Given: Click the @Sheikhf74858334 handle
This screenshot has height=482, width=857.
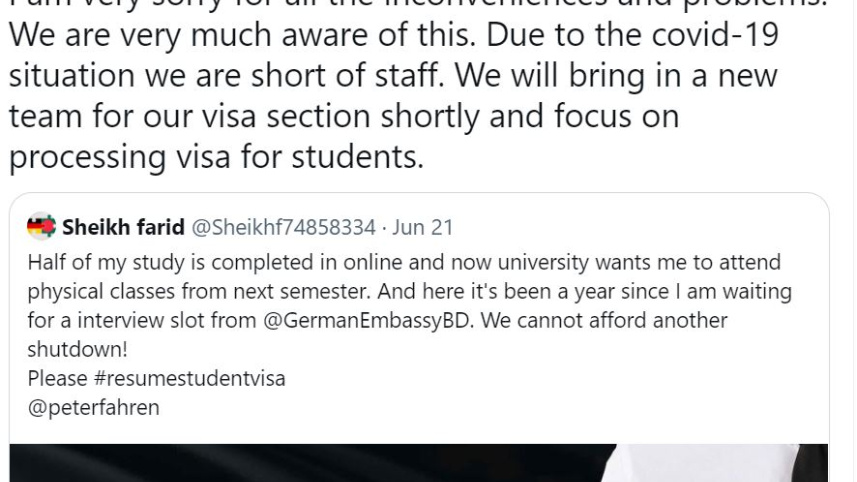Looking at the screenshot, I should [x=283, y=227].
